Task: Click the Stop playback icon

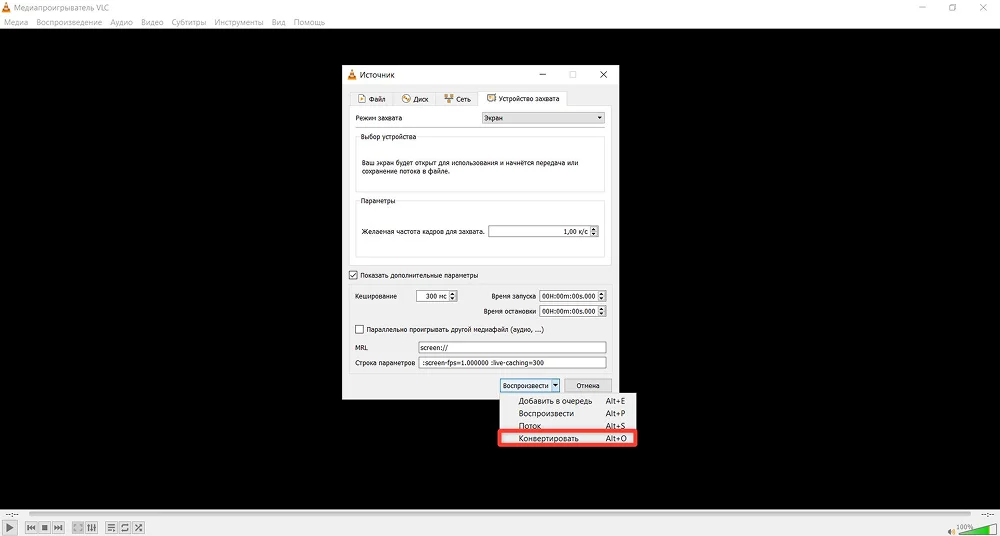Action: [45, 527]
